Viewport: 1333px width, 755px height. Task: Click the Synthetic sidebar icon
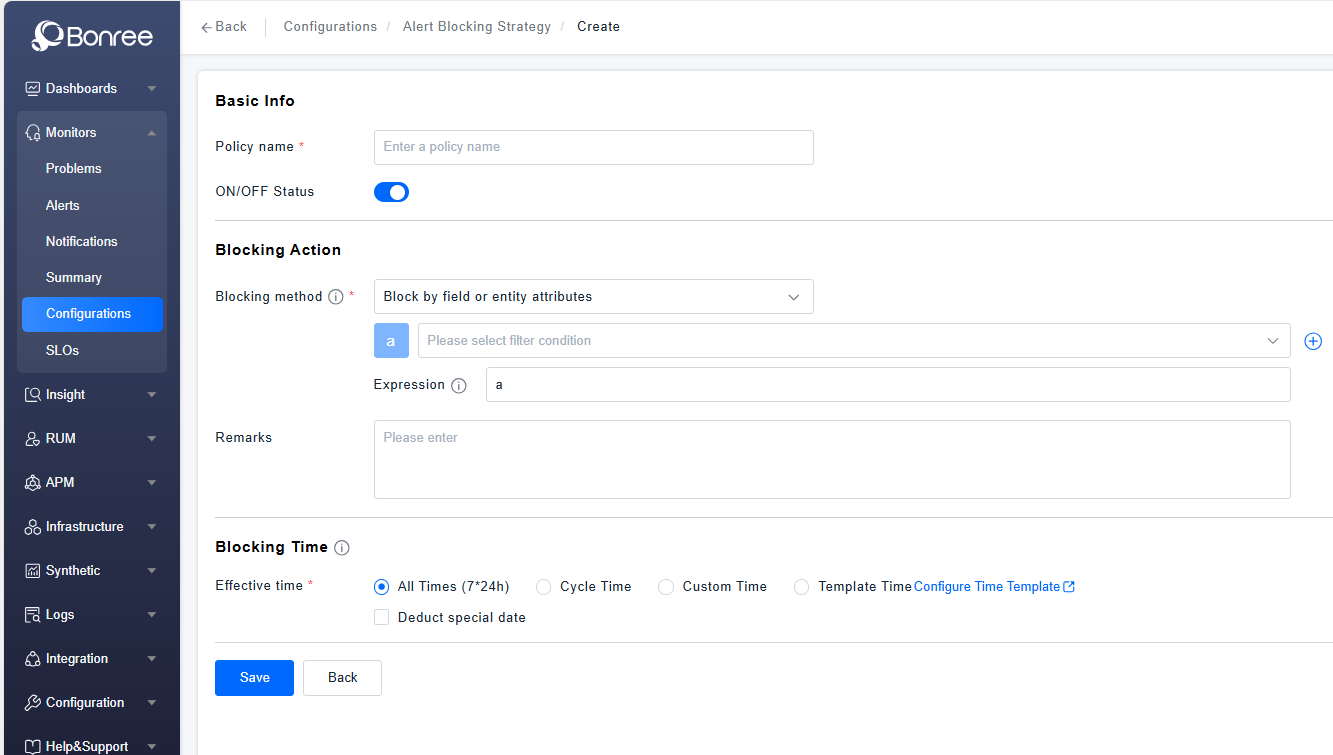click(x=33, y=571)
